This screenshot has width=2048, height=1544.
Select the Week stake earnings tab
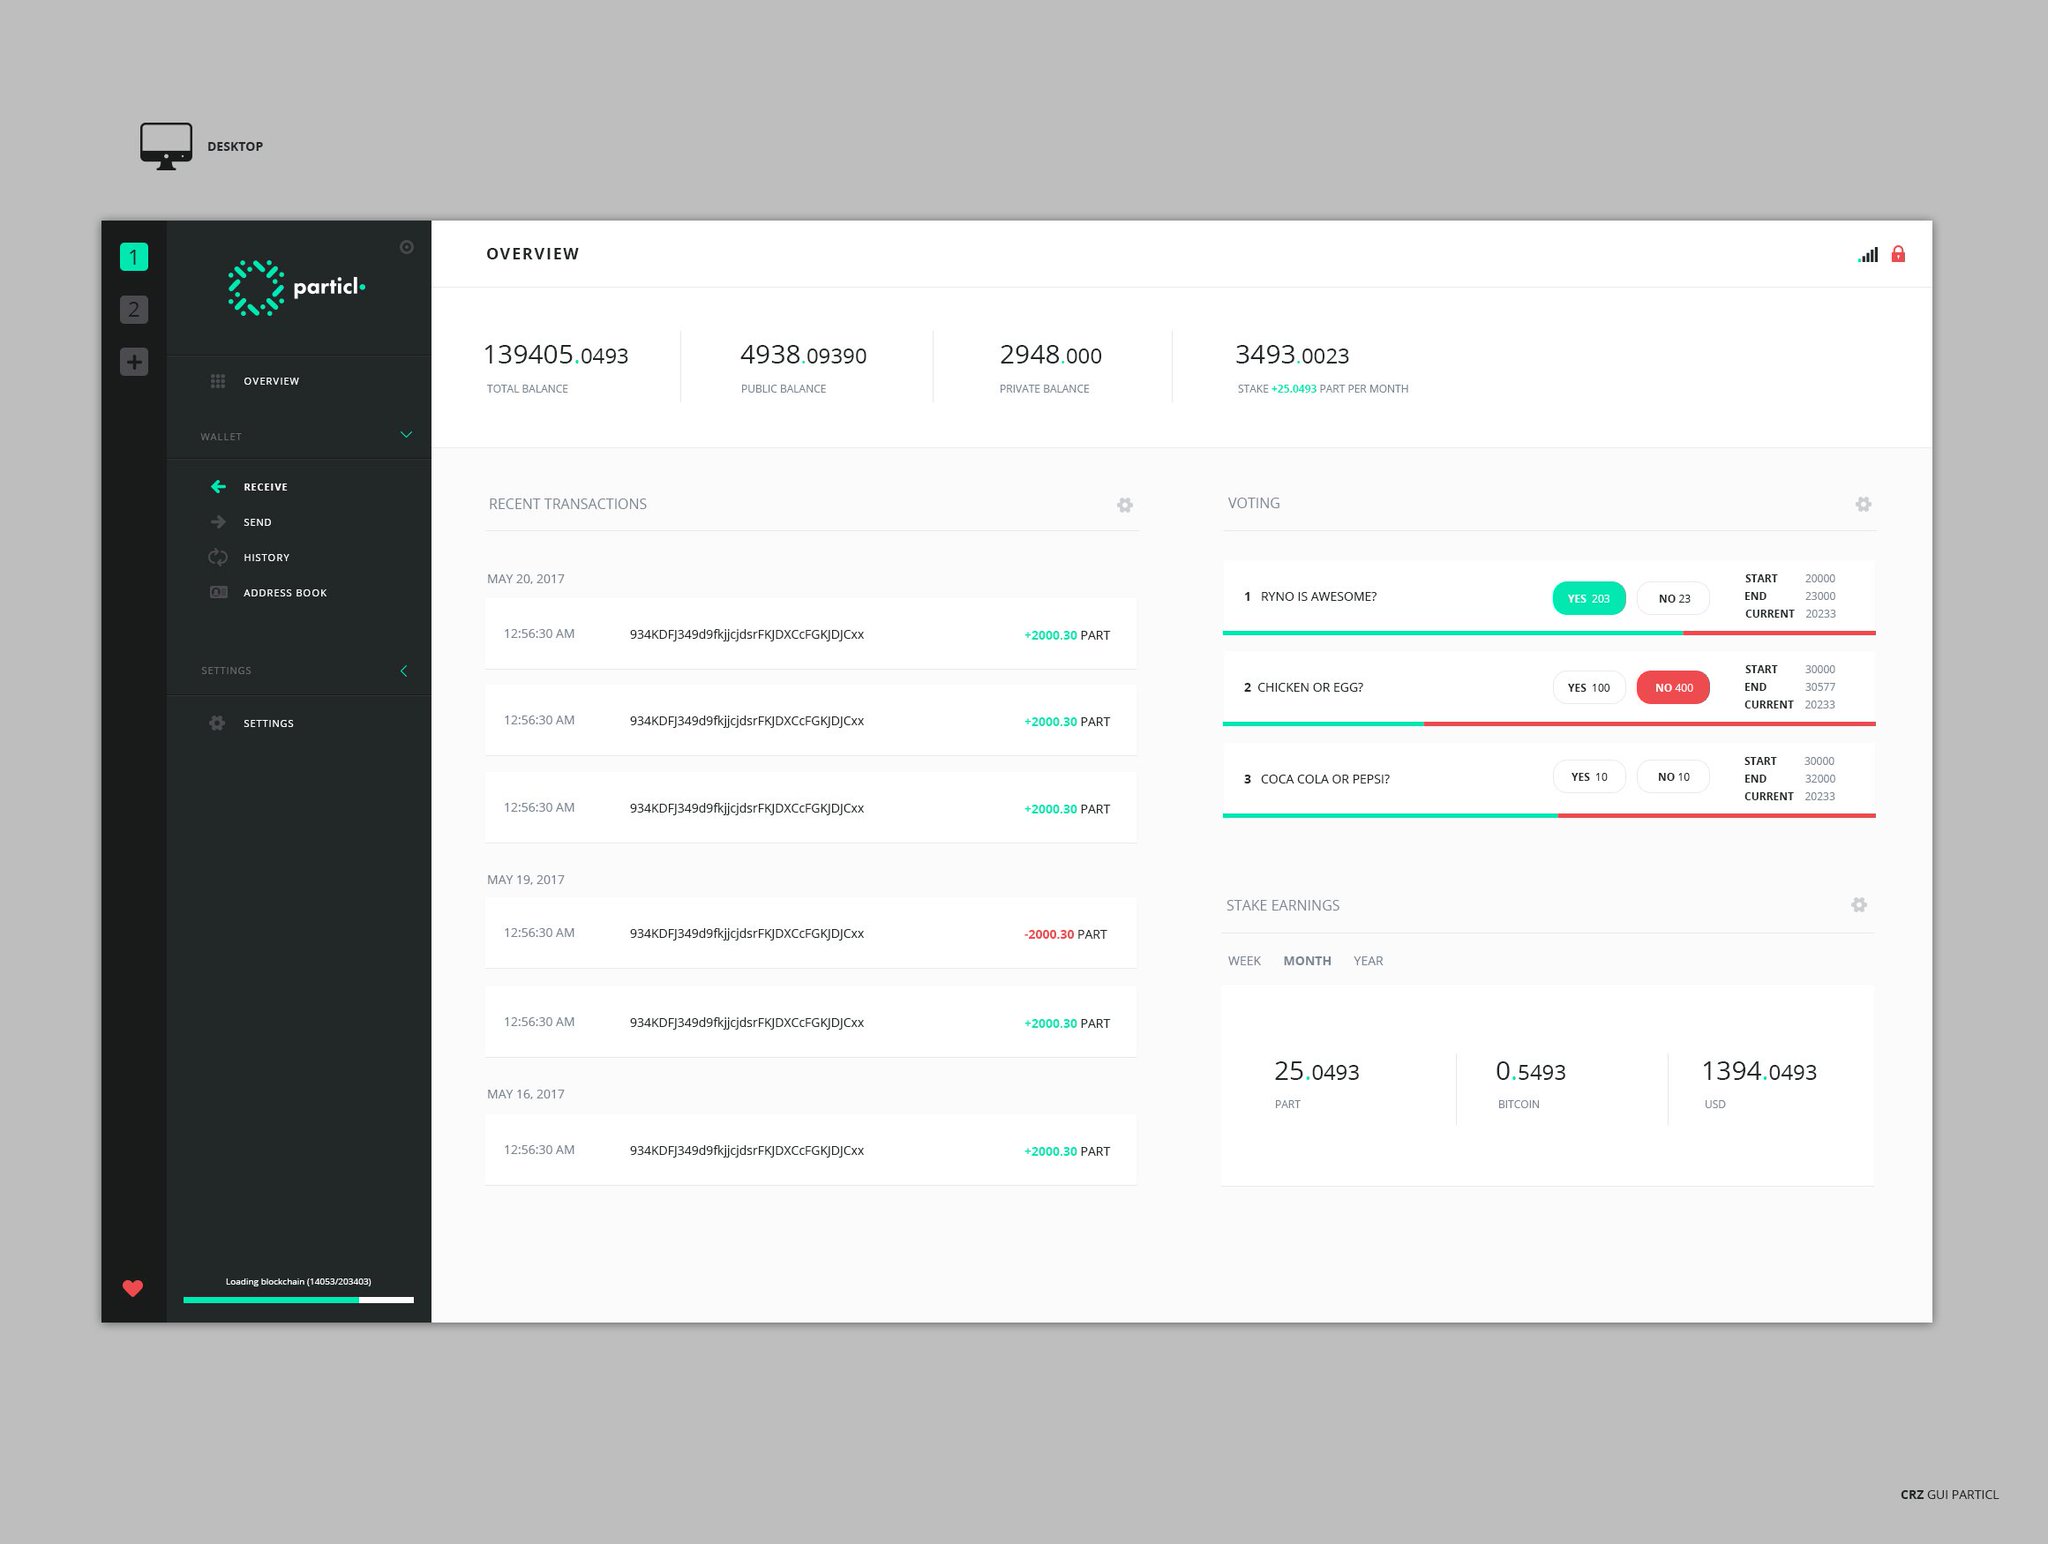click(1244, 961)
